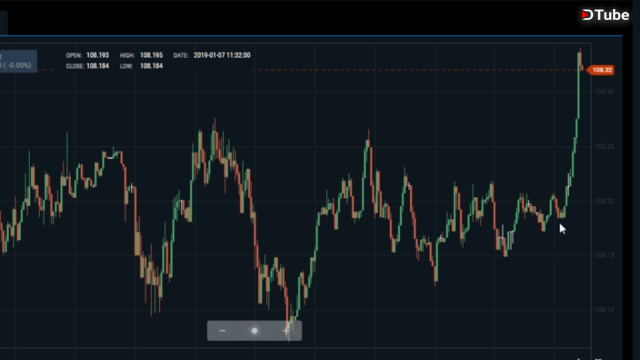
Task: Click the blue price change box showing -0.00%
Action: pyautogui.click(x=18, y=61)
